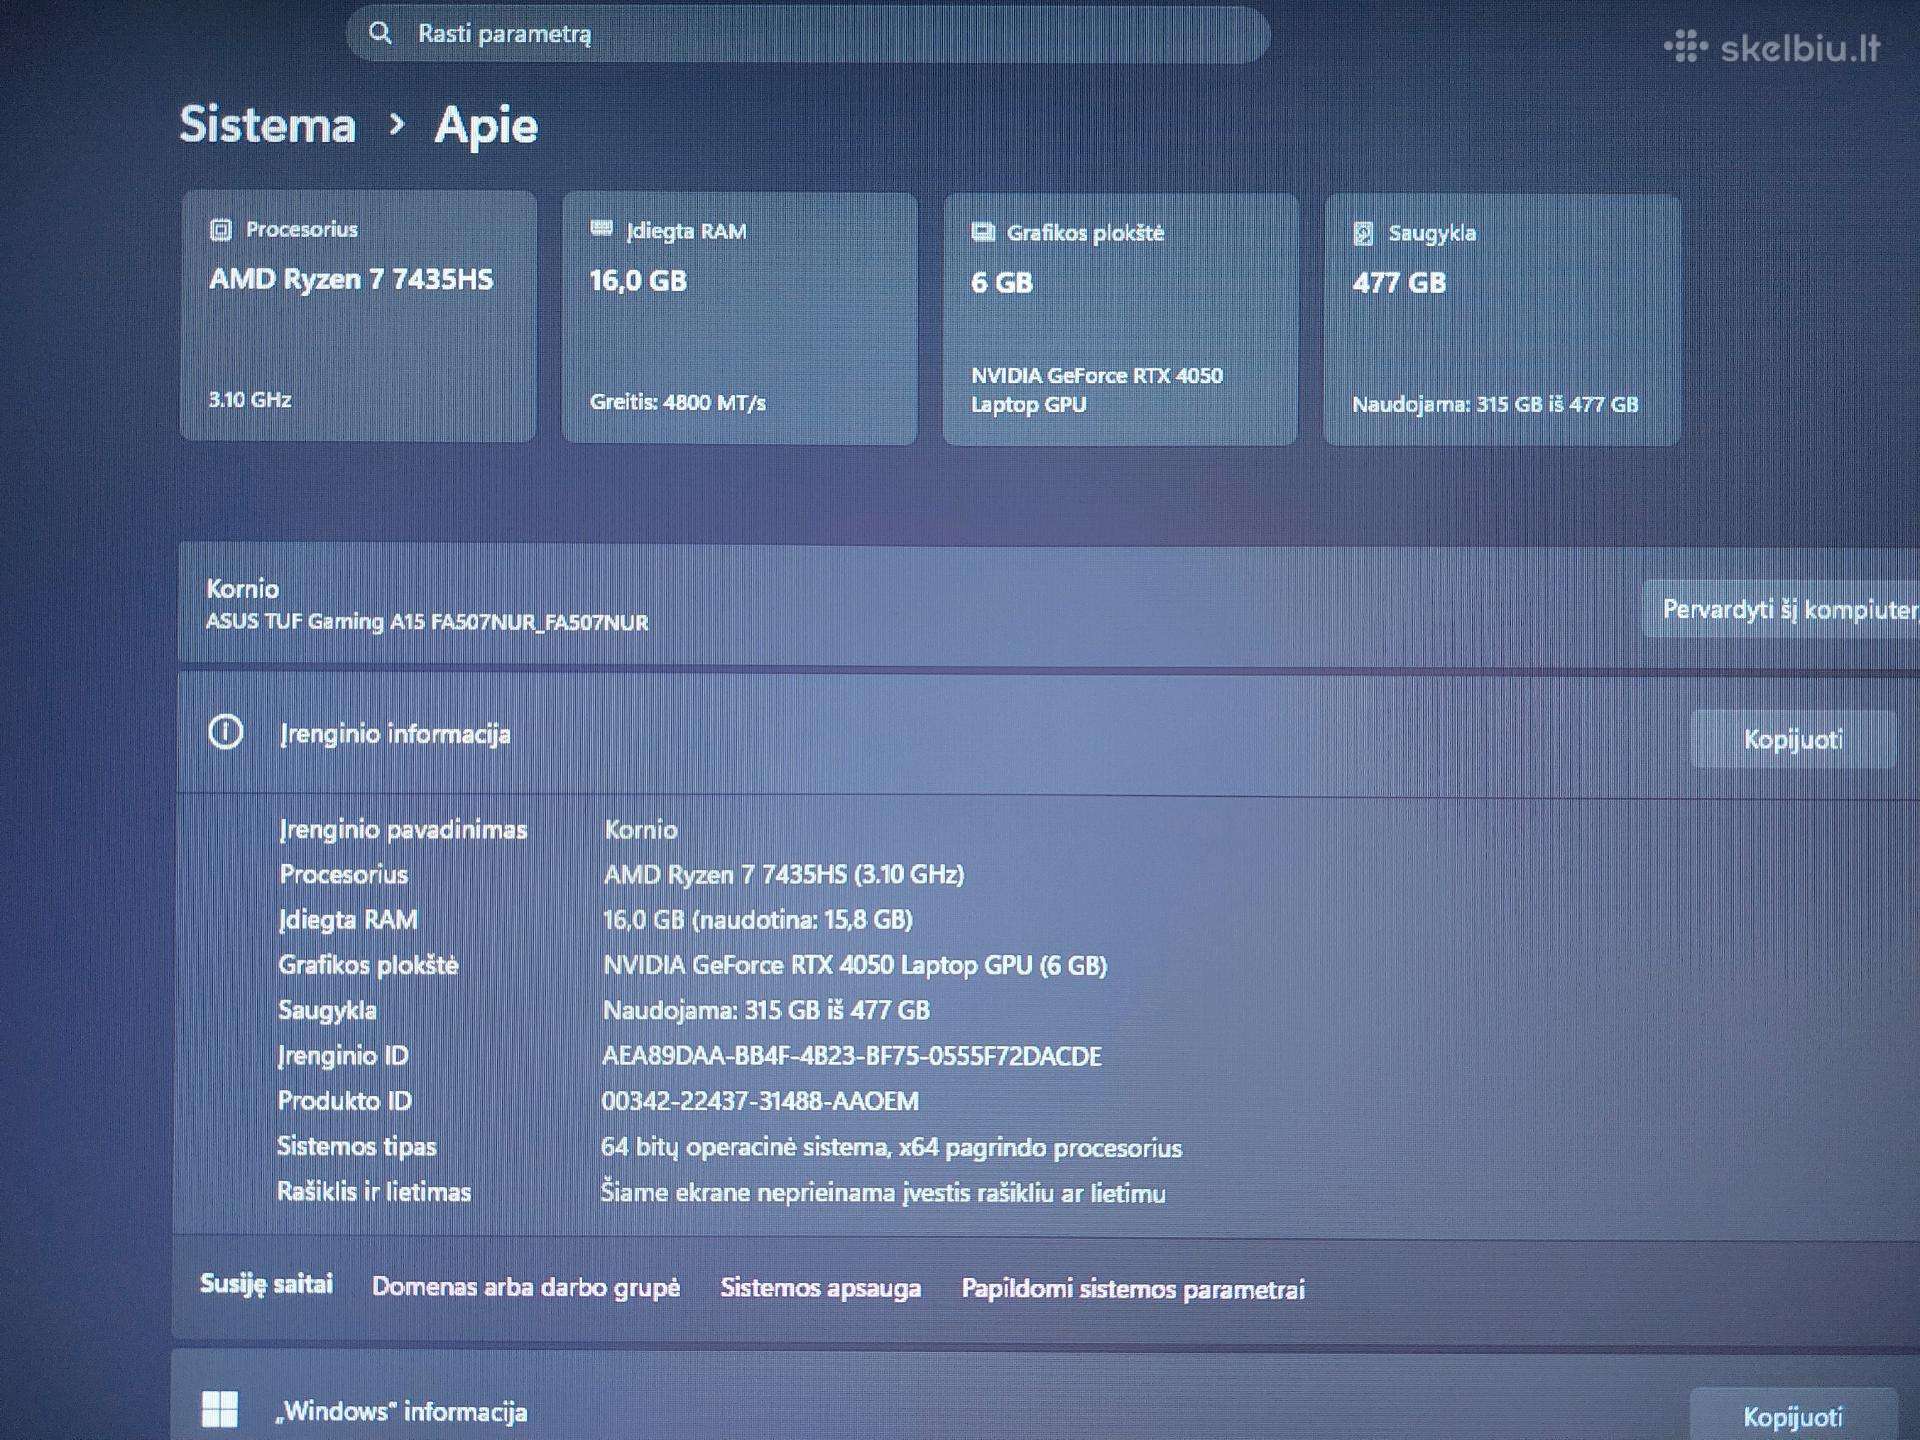Click the device name "Kornio" value in the info list
This screenshot has height=1440, width=1920.
coord(641,829)
